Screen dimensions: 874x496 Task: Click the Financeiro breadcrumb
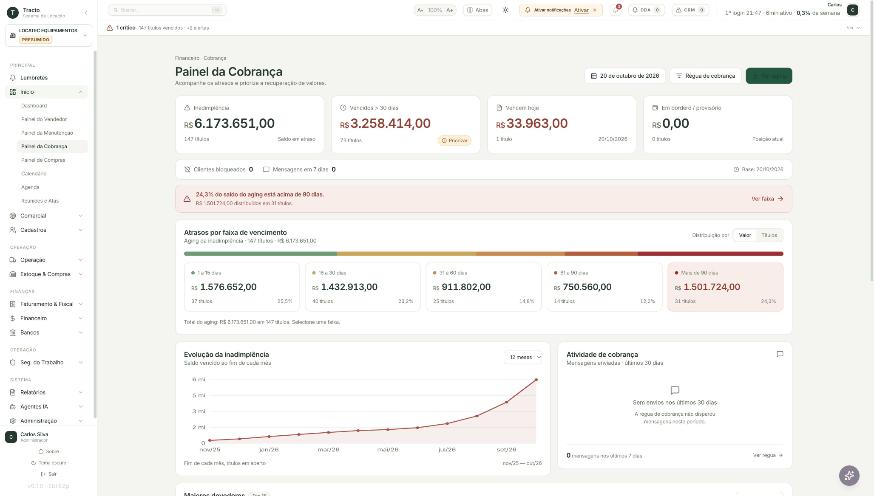click(x=187, y=58)
